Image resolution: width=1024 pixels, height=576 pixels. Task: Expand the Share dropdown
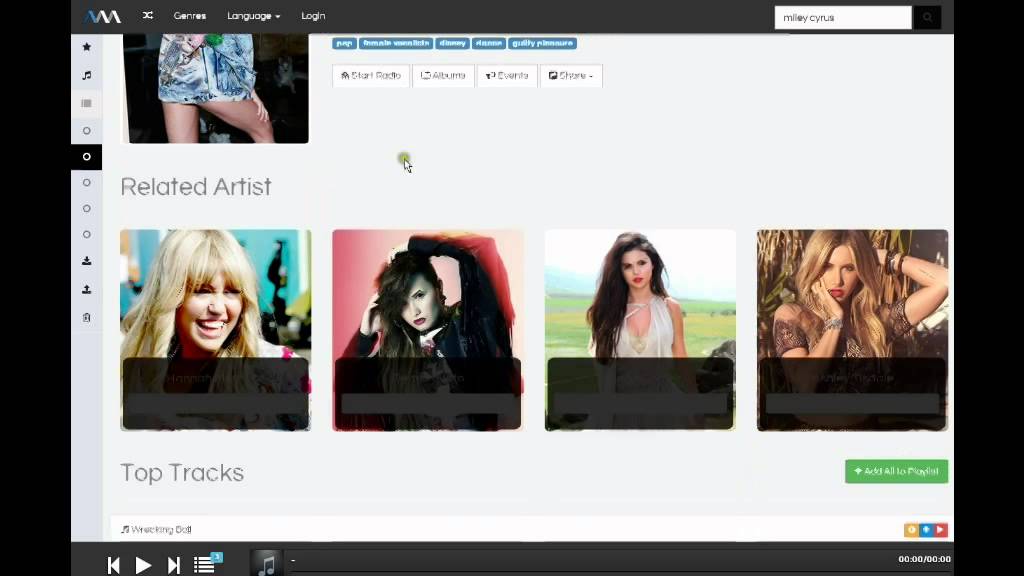click(571, 76)
